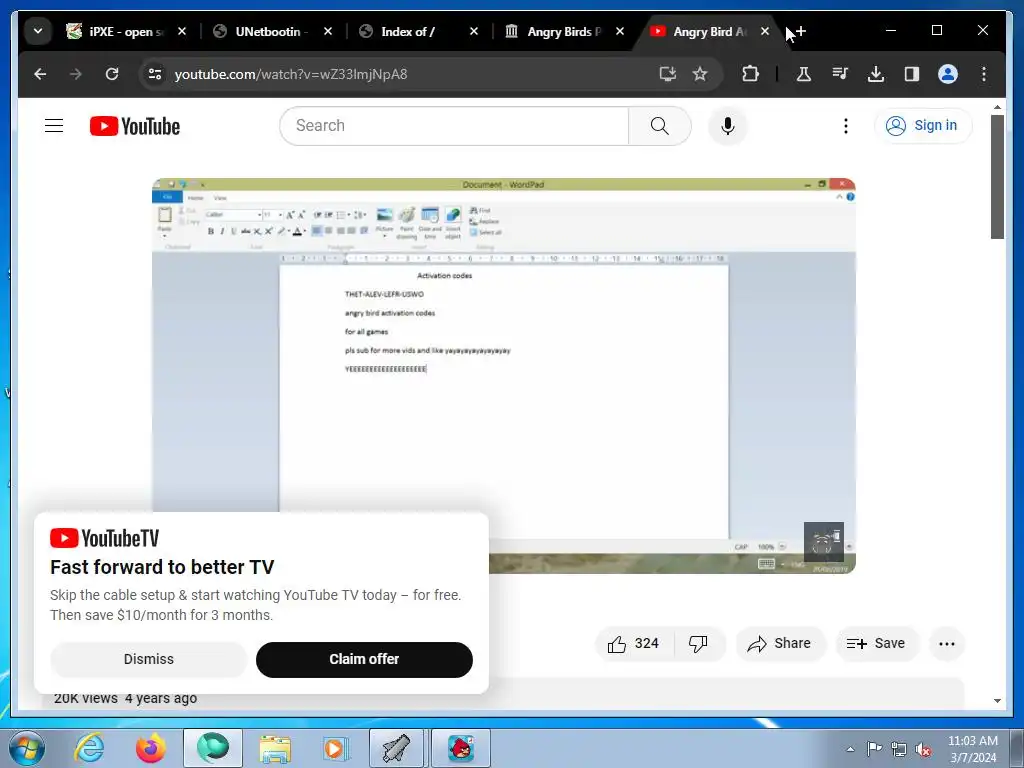Screen dimensions: 1024x768
Task: Open YouTube settings three-dot menu
Action: pos(846,126)
